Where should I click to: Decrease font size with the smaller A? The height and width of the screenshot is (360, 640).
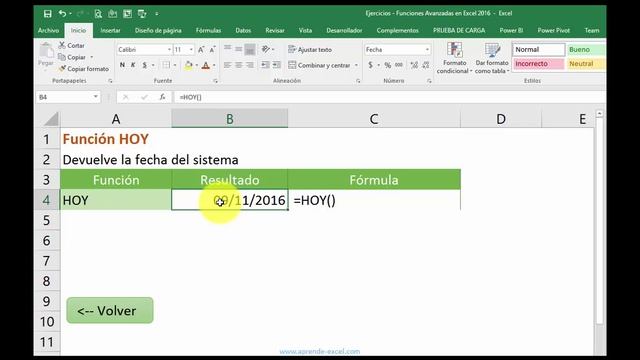(212, 49)
